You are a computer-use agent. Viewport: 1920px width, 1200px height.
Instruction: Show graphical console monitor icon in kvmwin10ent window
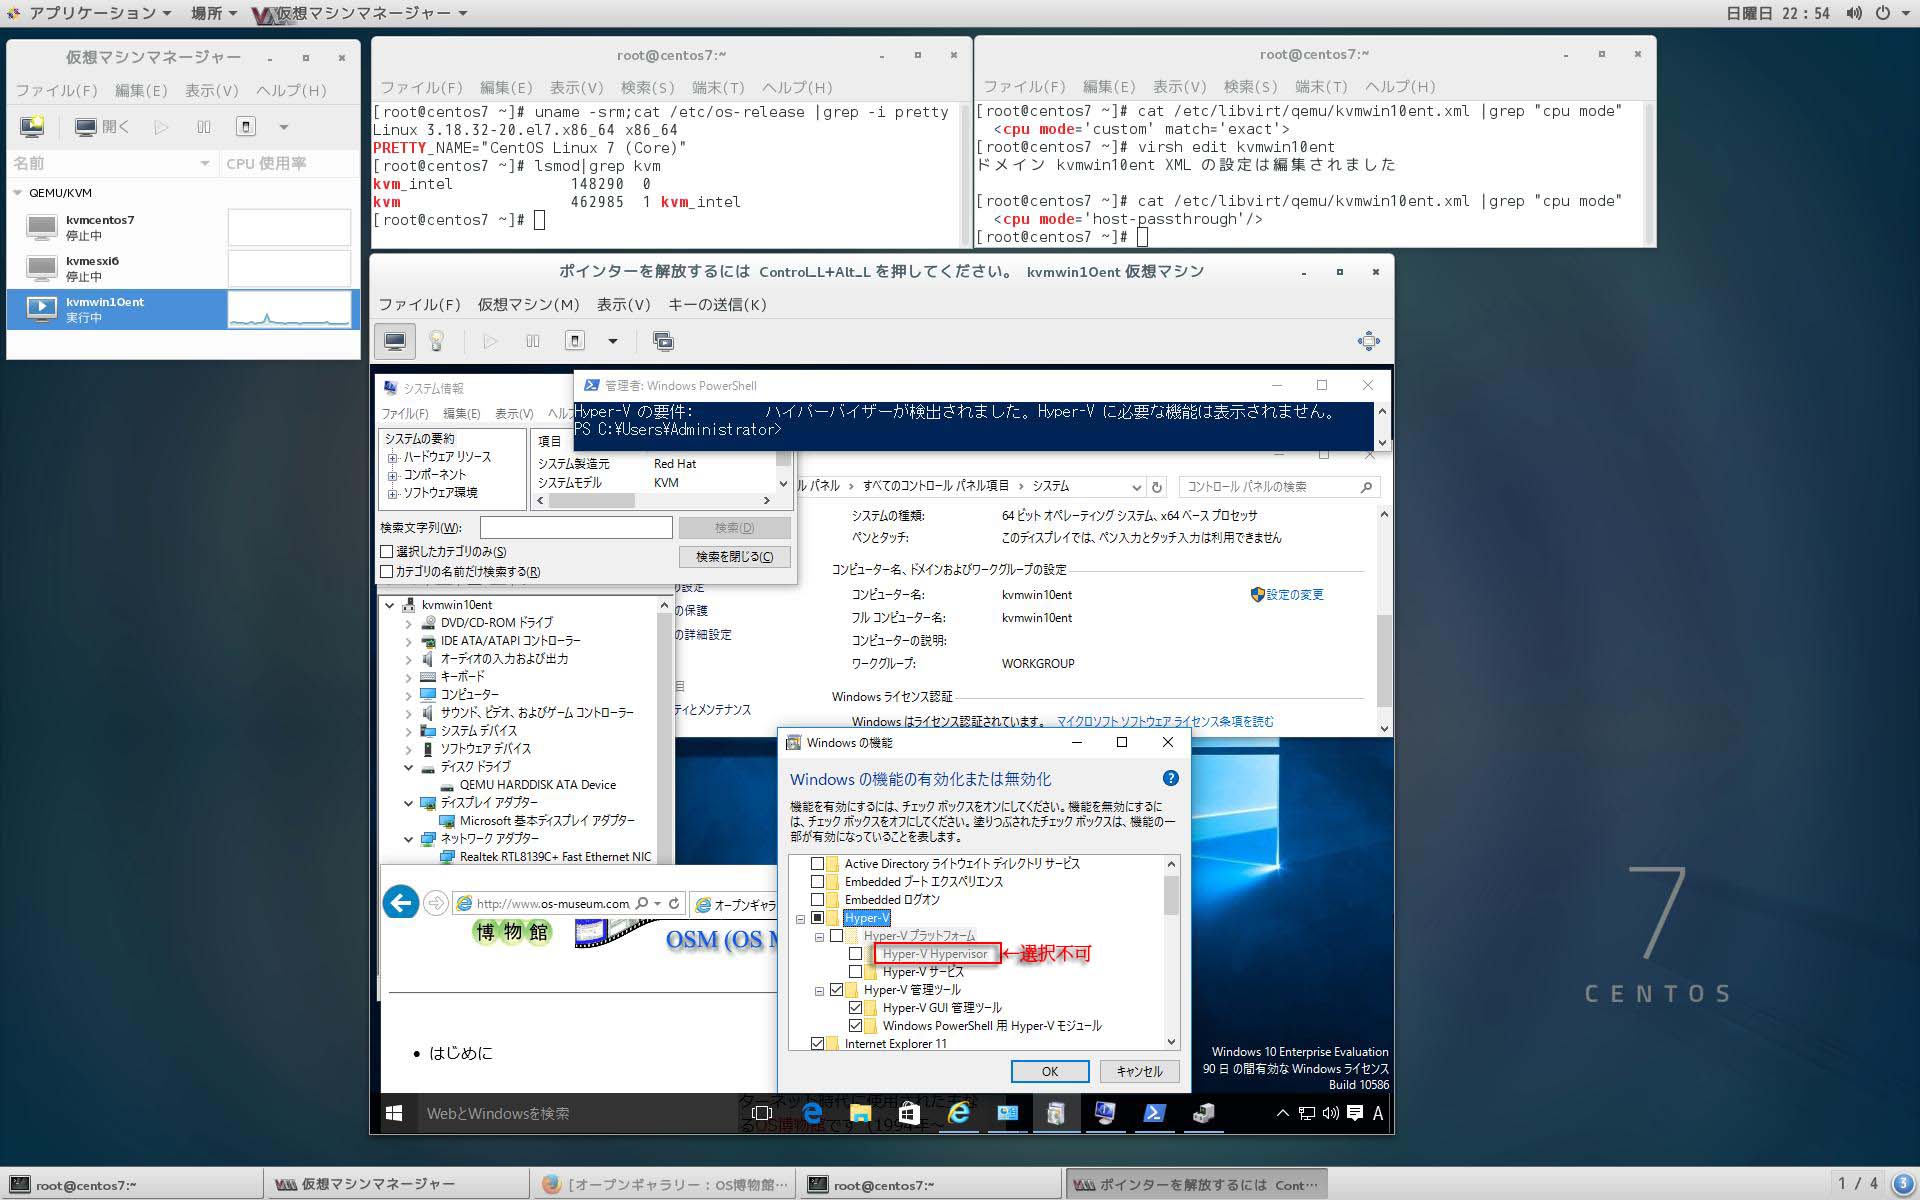(395, 341)
